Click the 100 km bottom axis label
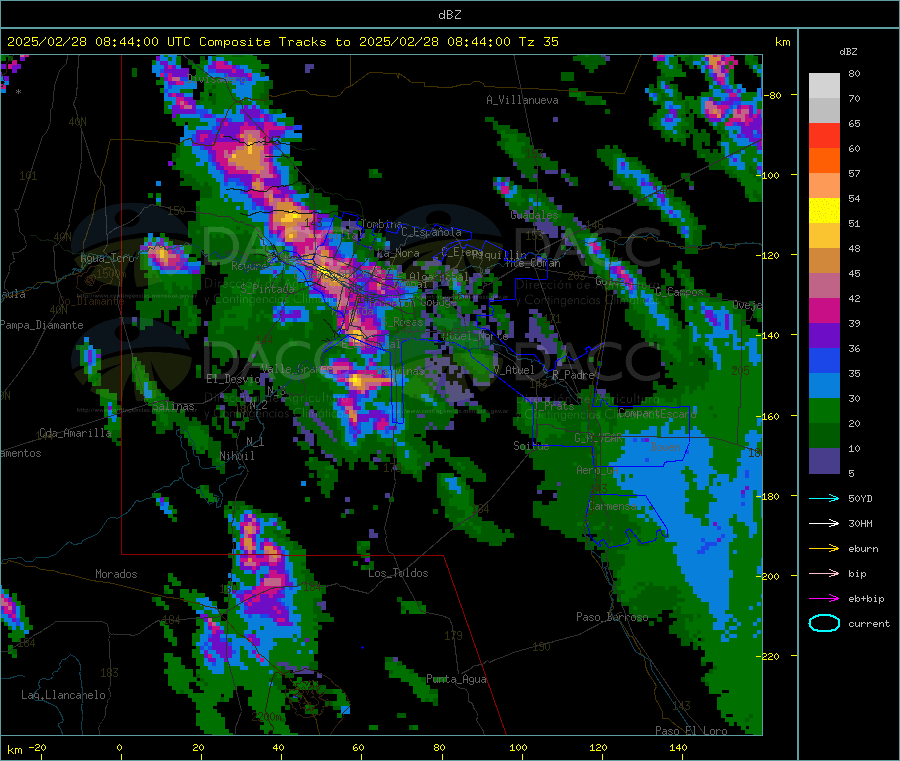This screenshot has width=900, height=761. [x=518, y=747]
